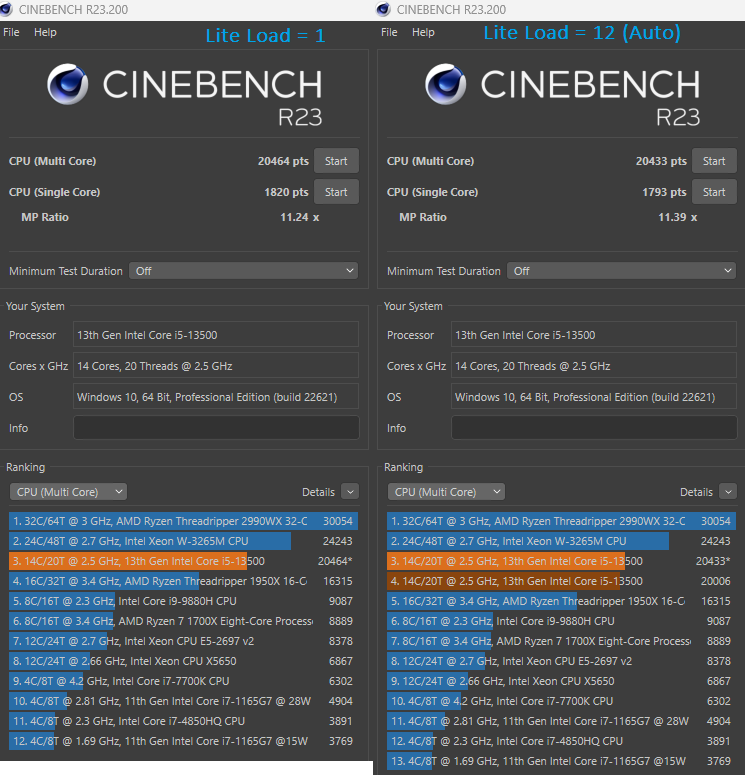
Task: Select Xeon X5650 ranking row, left window
Action: coord(183,661)
